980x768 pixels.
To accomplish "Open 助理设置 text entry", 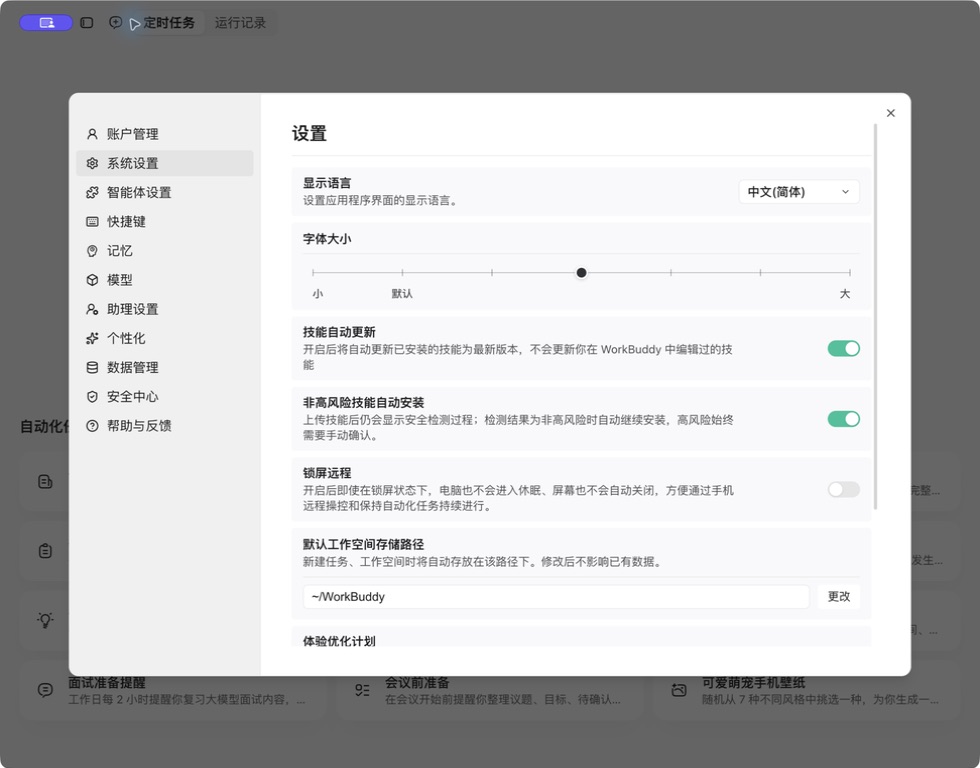I will (x=132, y=309).
